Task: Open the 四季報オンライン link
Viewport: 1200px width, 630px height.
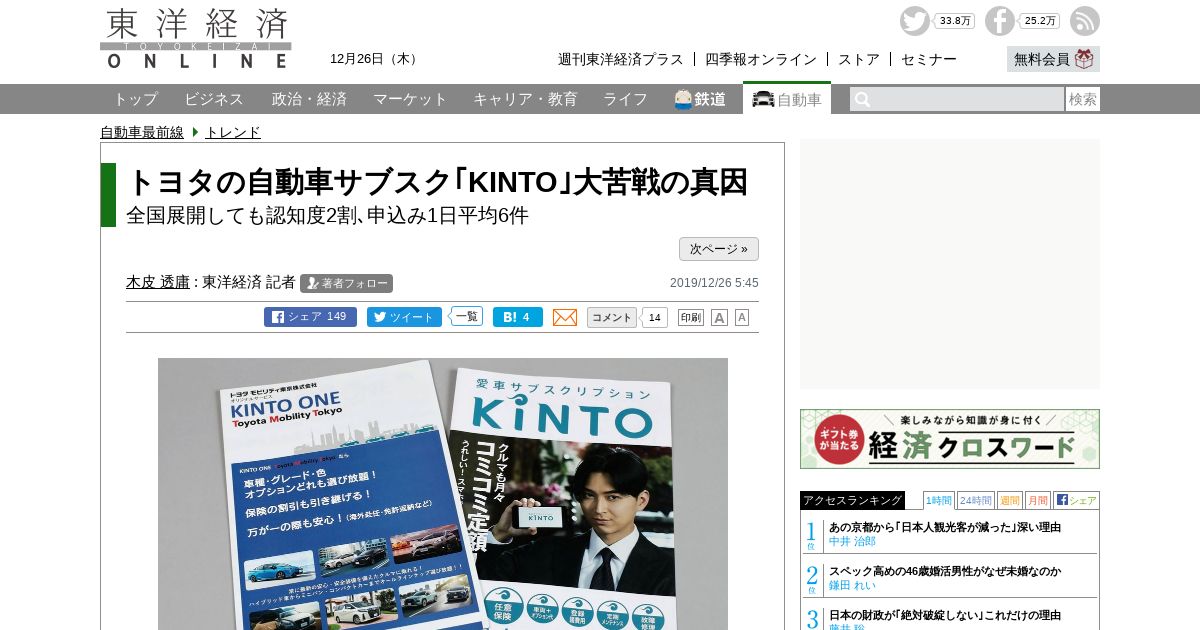Action: 761,59
